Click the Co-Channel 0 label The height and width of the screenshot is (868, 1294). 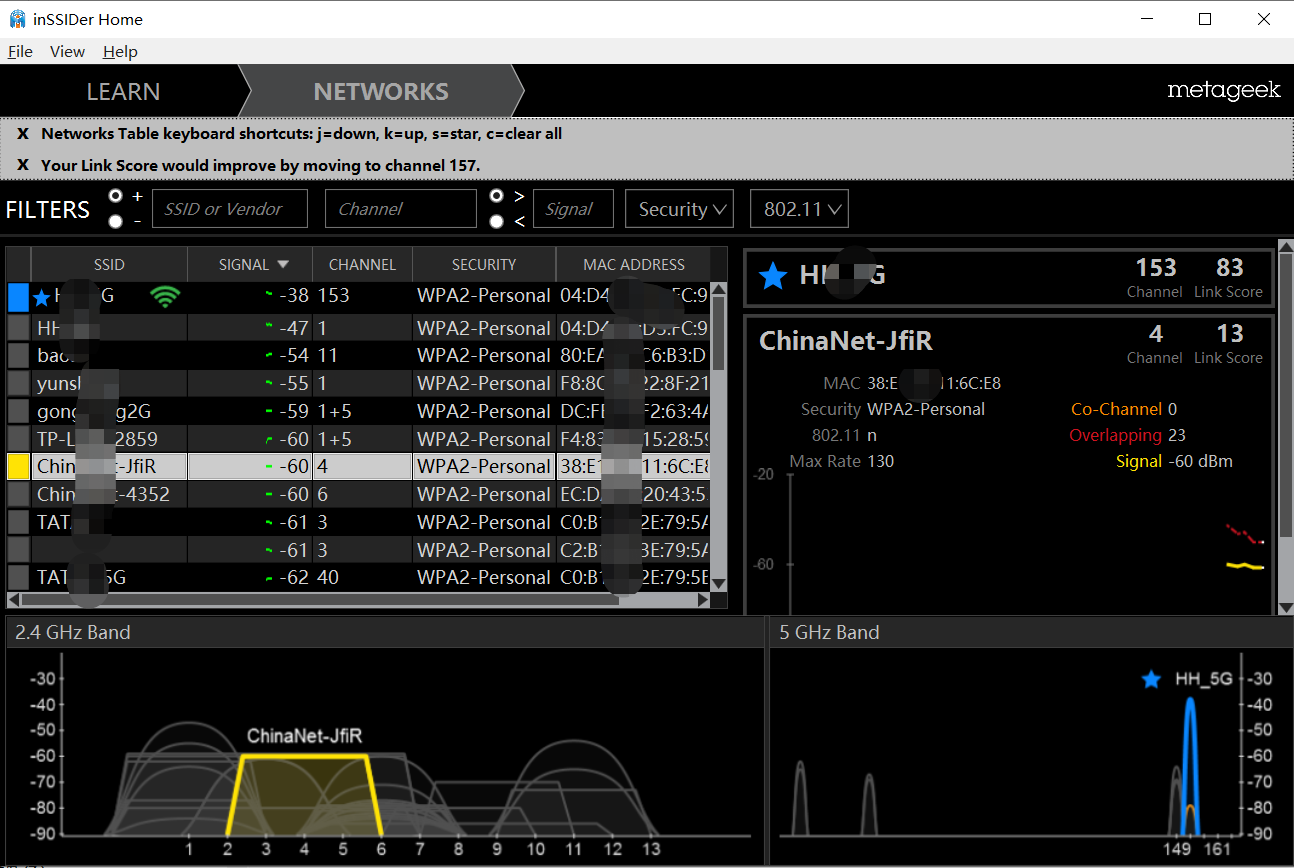[x=1116, y=409]
